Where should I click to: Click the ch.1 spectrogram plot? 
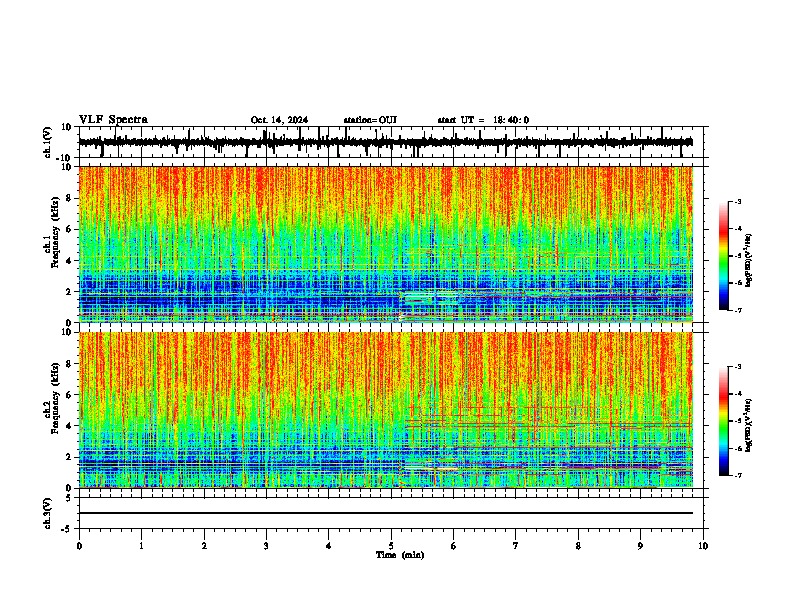(x=386, y=244)
